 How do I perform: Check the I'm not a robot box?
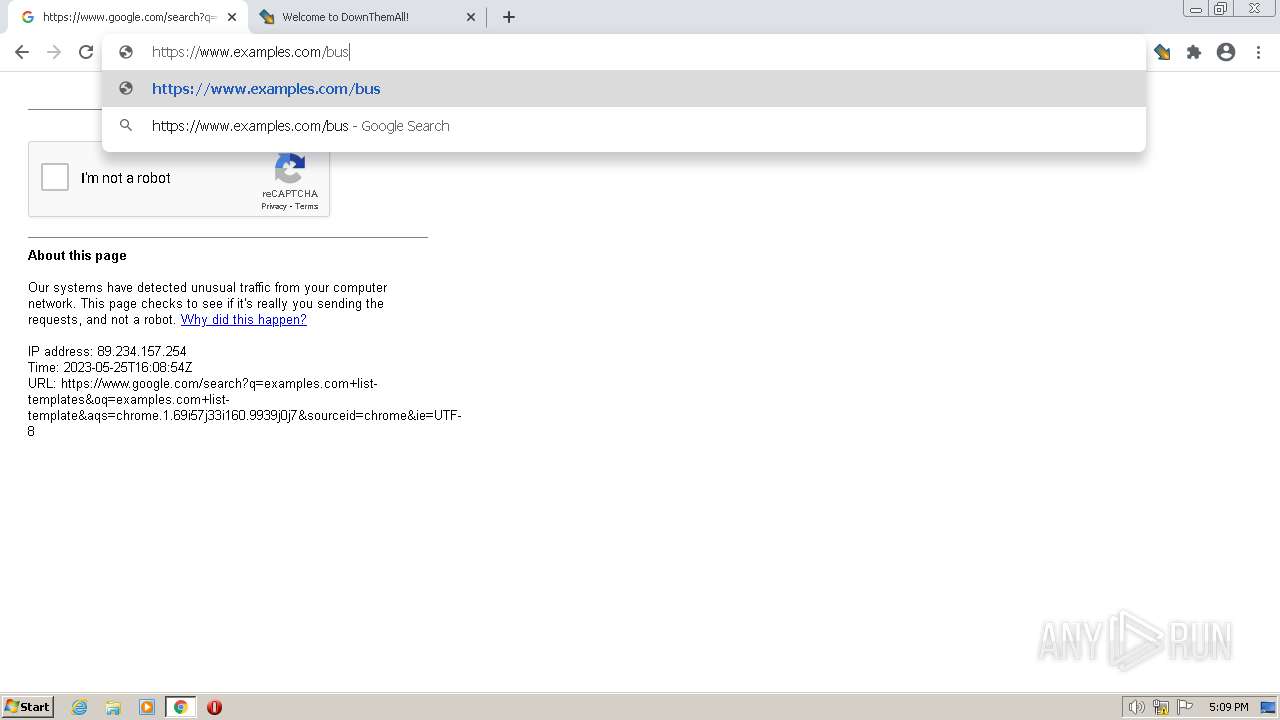point(55,178)
